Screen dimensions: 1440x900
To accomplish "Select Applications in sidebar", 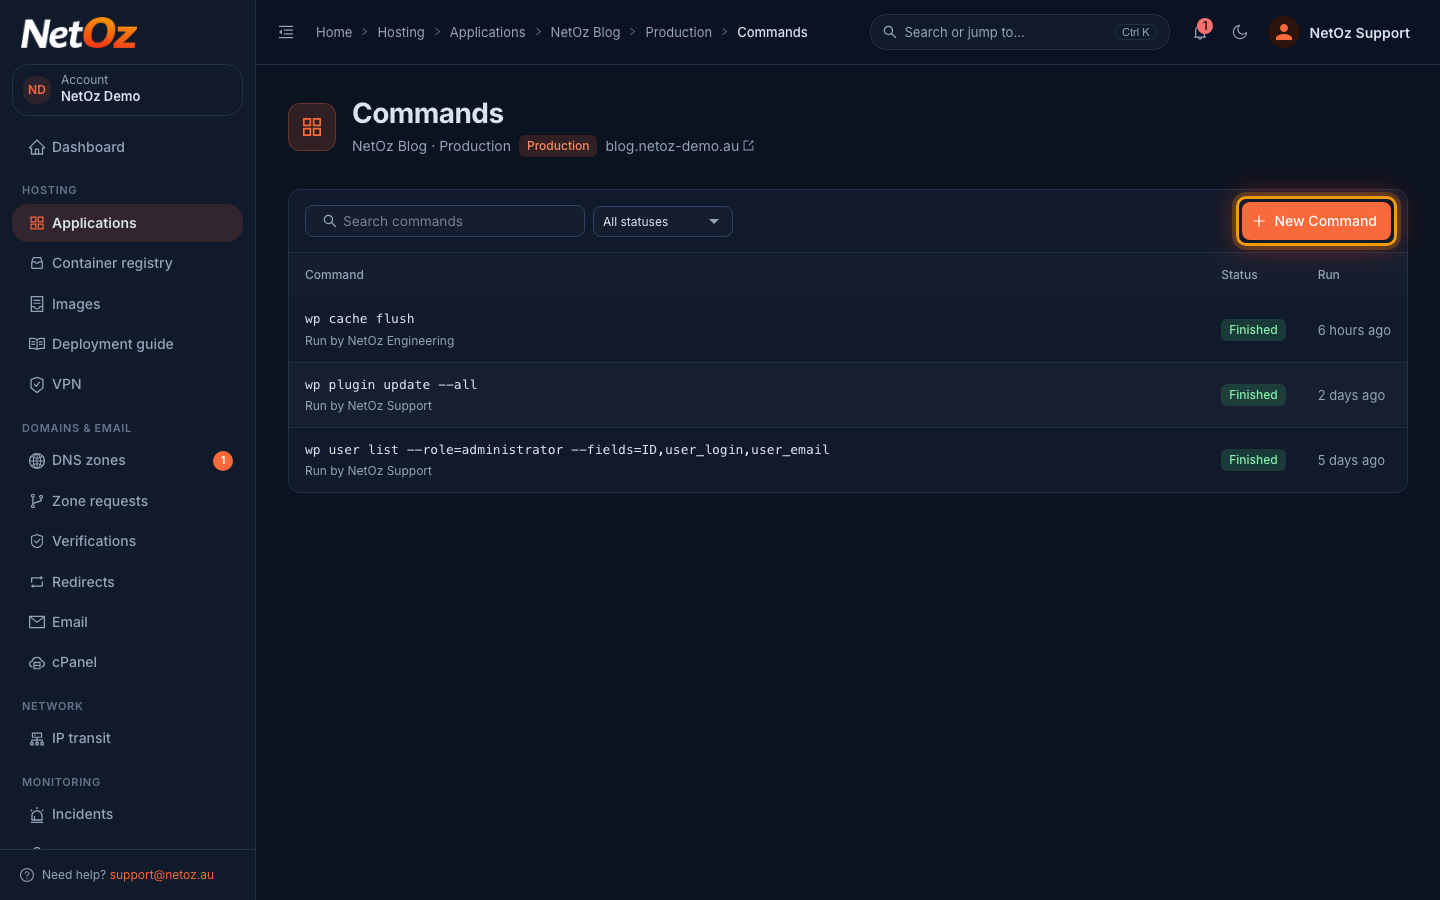I will coord(127,223).
